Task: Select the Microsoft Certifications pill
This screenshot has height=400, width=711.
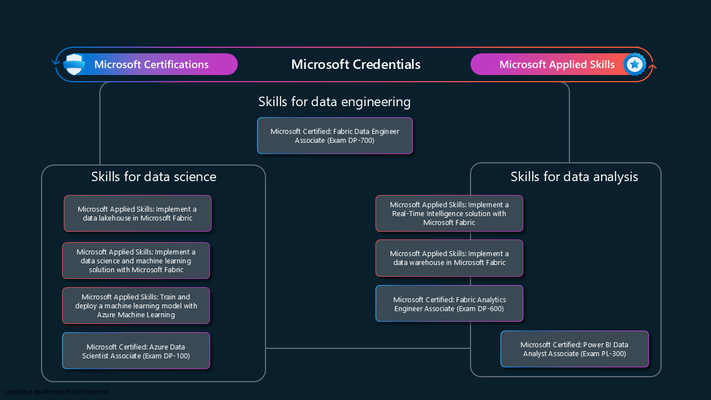Action: (x=151, y=64)
